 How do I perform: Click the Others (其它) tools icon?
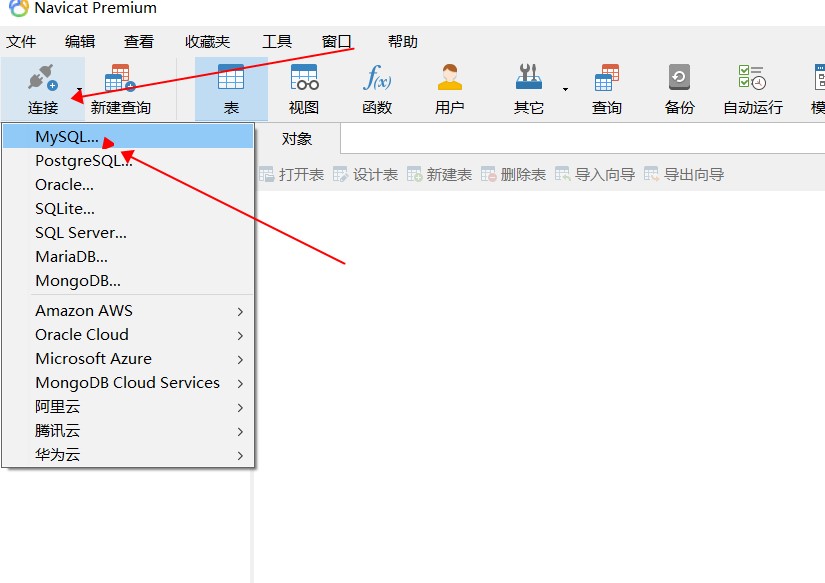coord(529,77)
